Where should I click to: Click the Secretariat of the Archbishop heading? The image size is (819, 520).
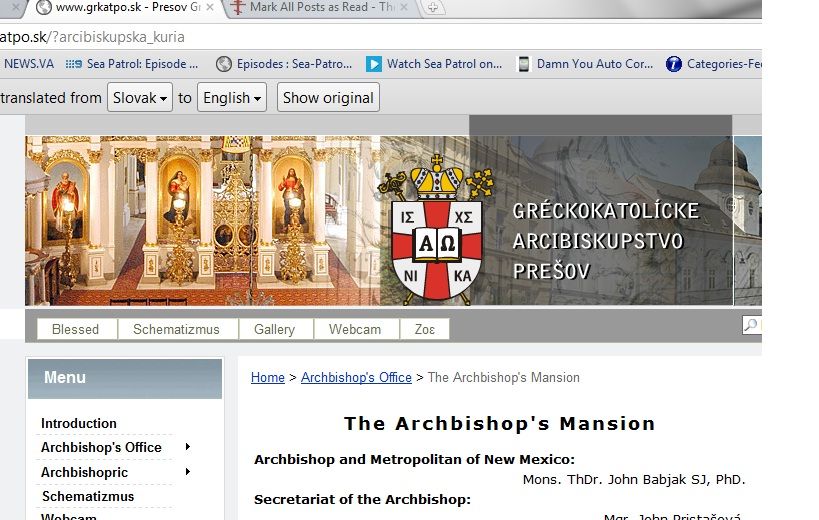362,500
